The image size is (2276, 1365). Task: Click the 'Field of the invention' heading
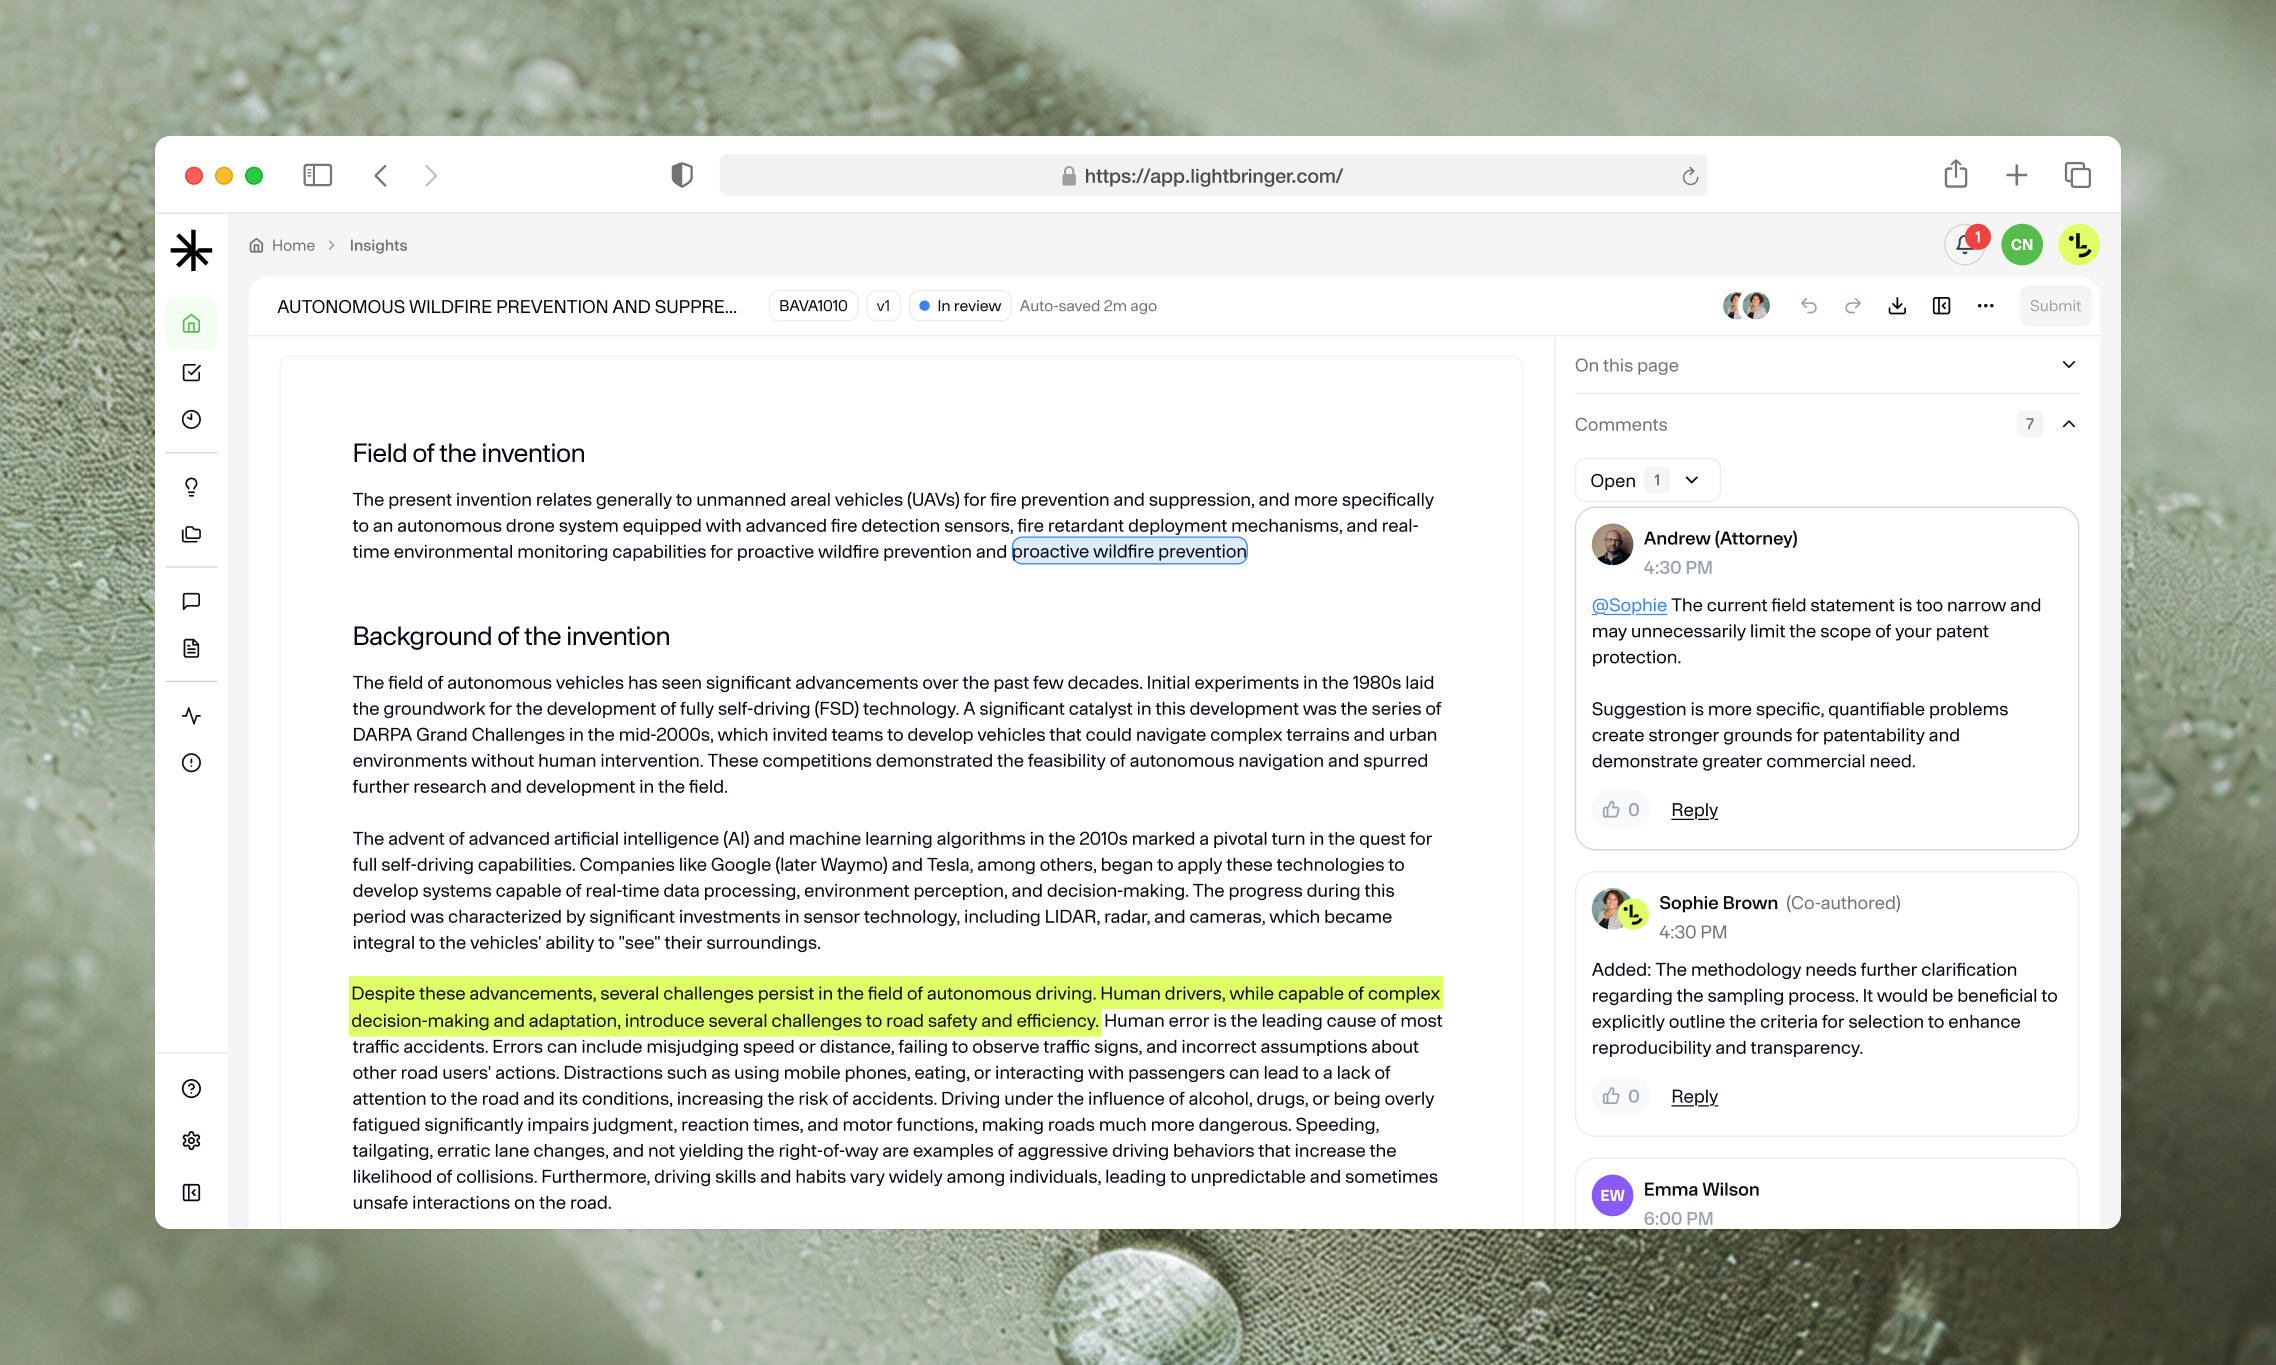pos(468,453)
